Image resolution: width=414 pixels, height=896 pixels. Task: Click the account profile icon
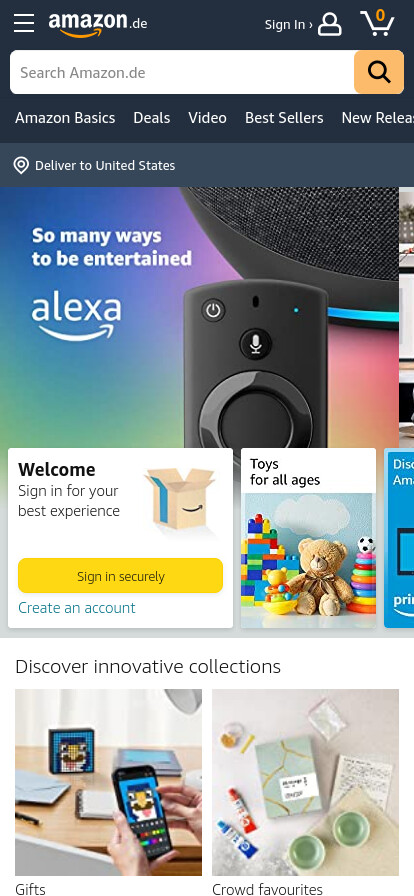pyautogui.click(x=330, y=25)
